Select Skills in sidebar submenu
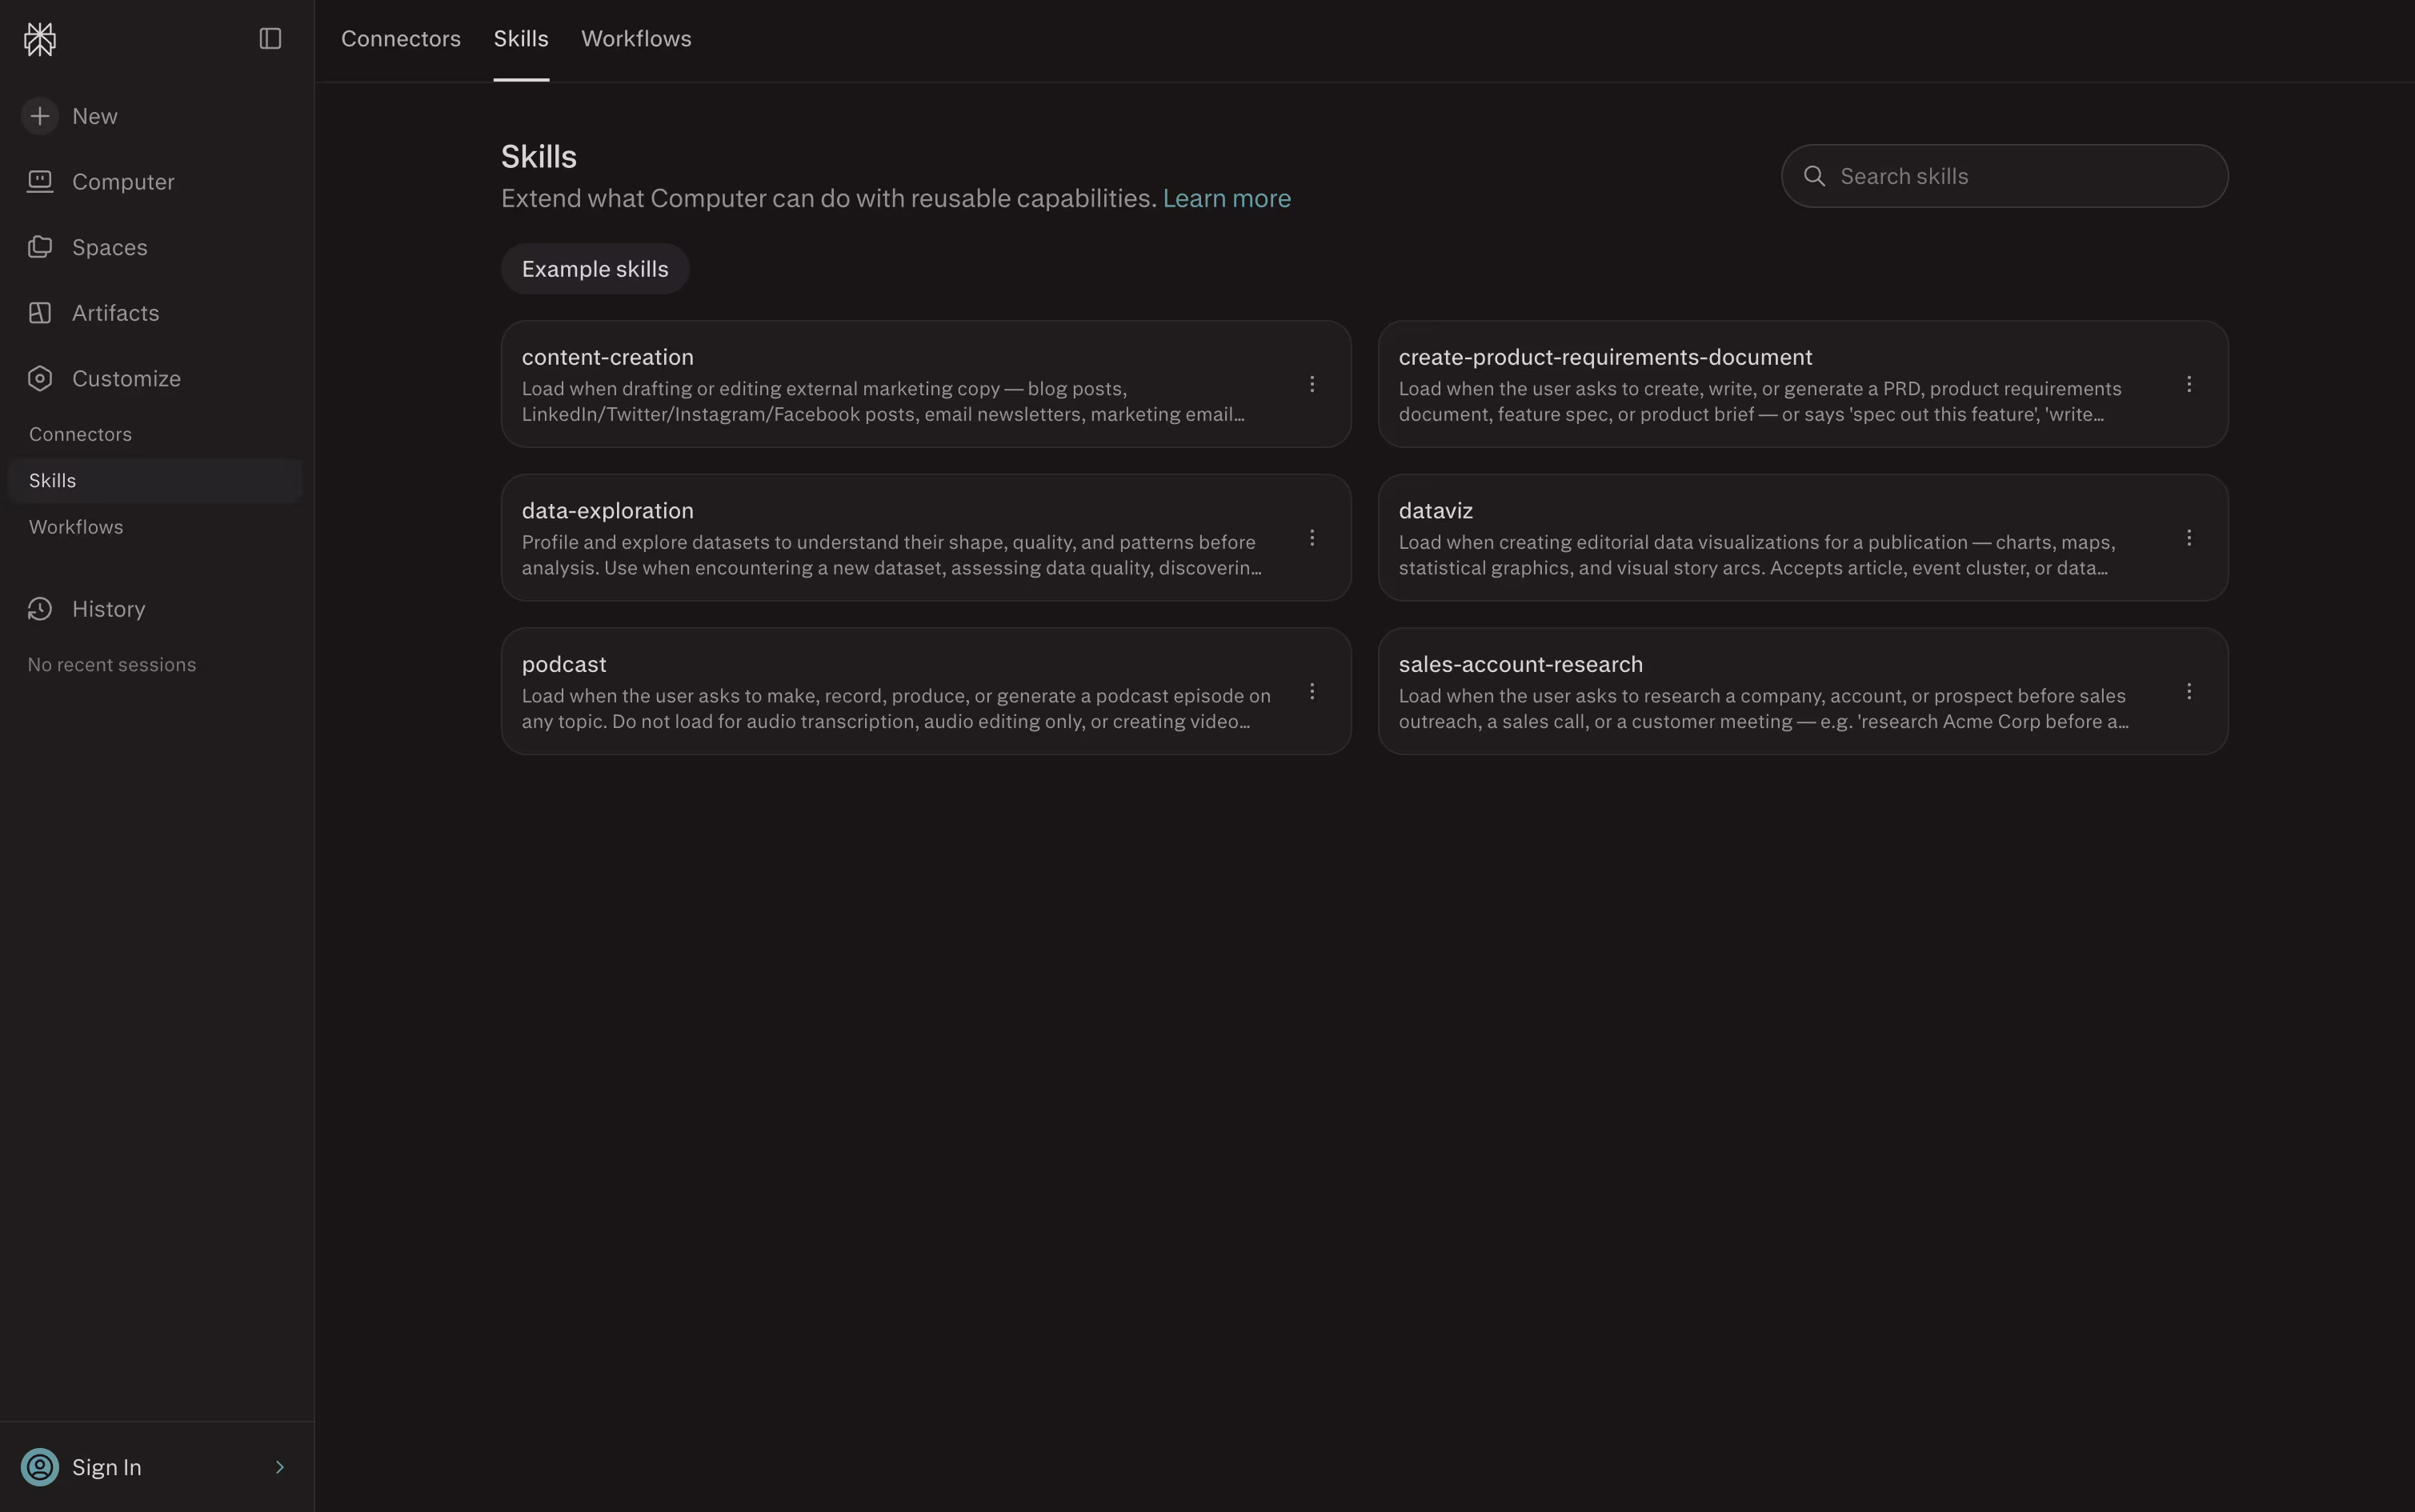 click(x=155, y=481)
